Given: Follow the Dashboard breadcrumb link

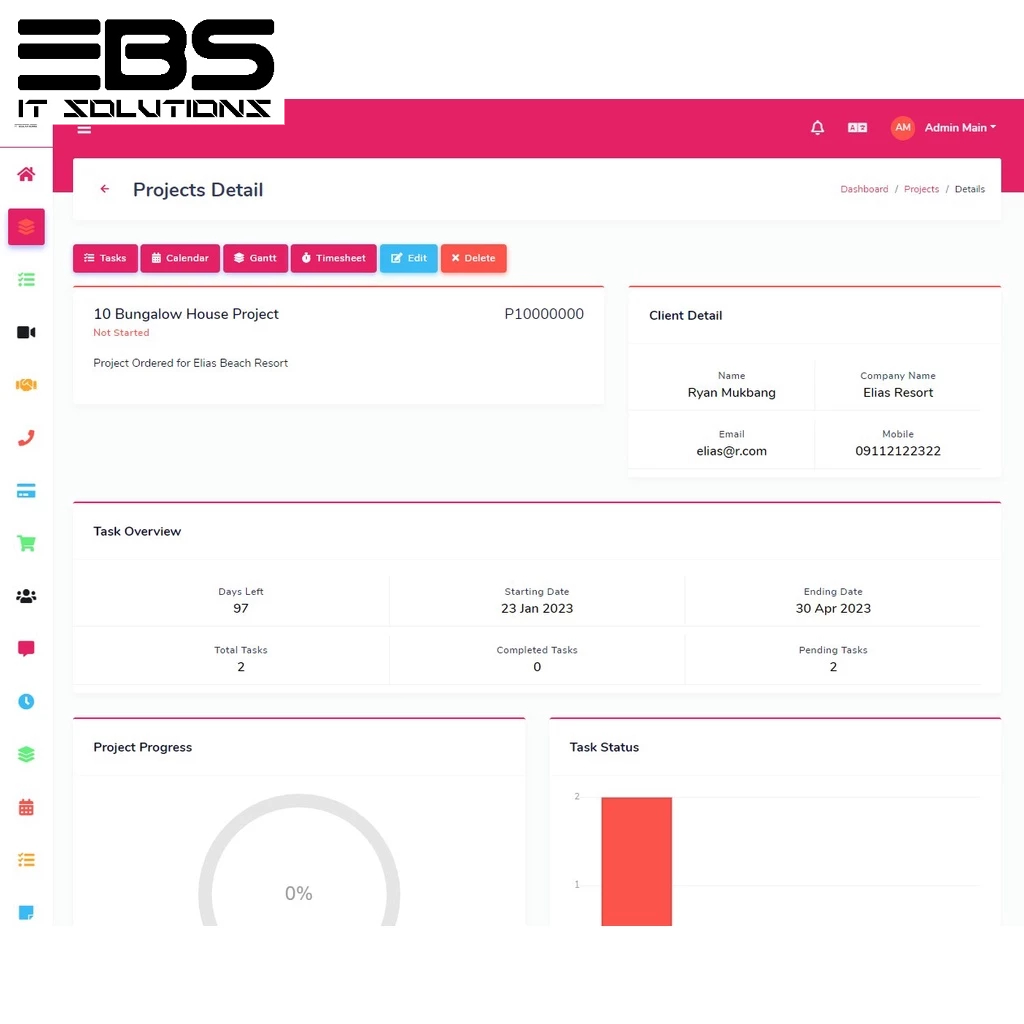Looking at the screenshot, I should click(864, 189).
